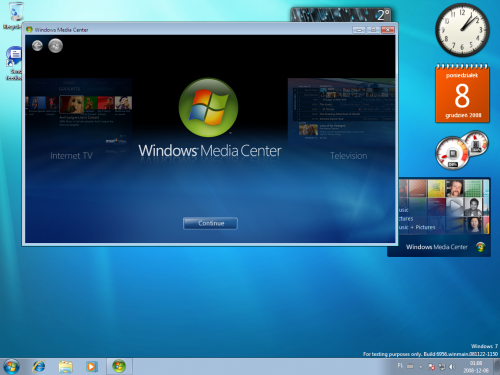Click the PL language indicator
The image size is (500, 375).
tap(400, 366)
